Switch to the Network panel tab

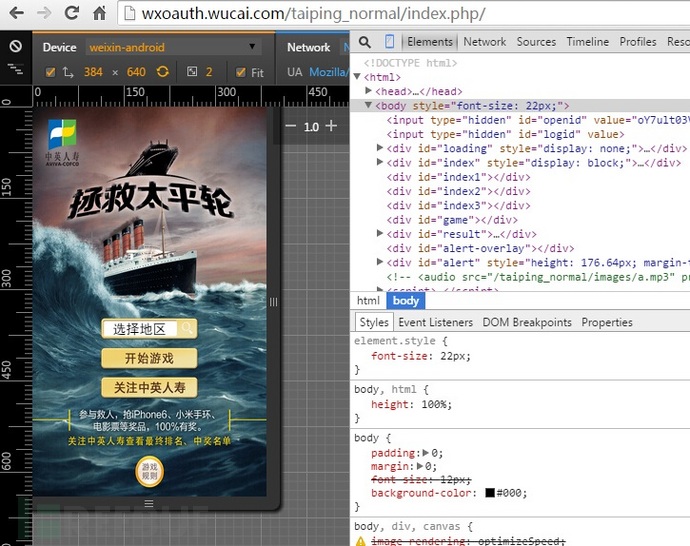[x=484, y=42]
